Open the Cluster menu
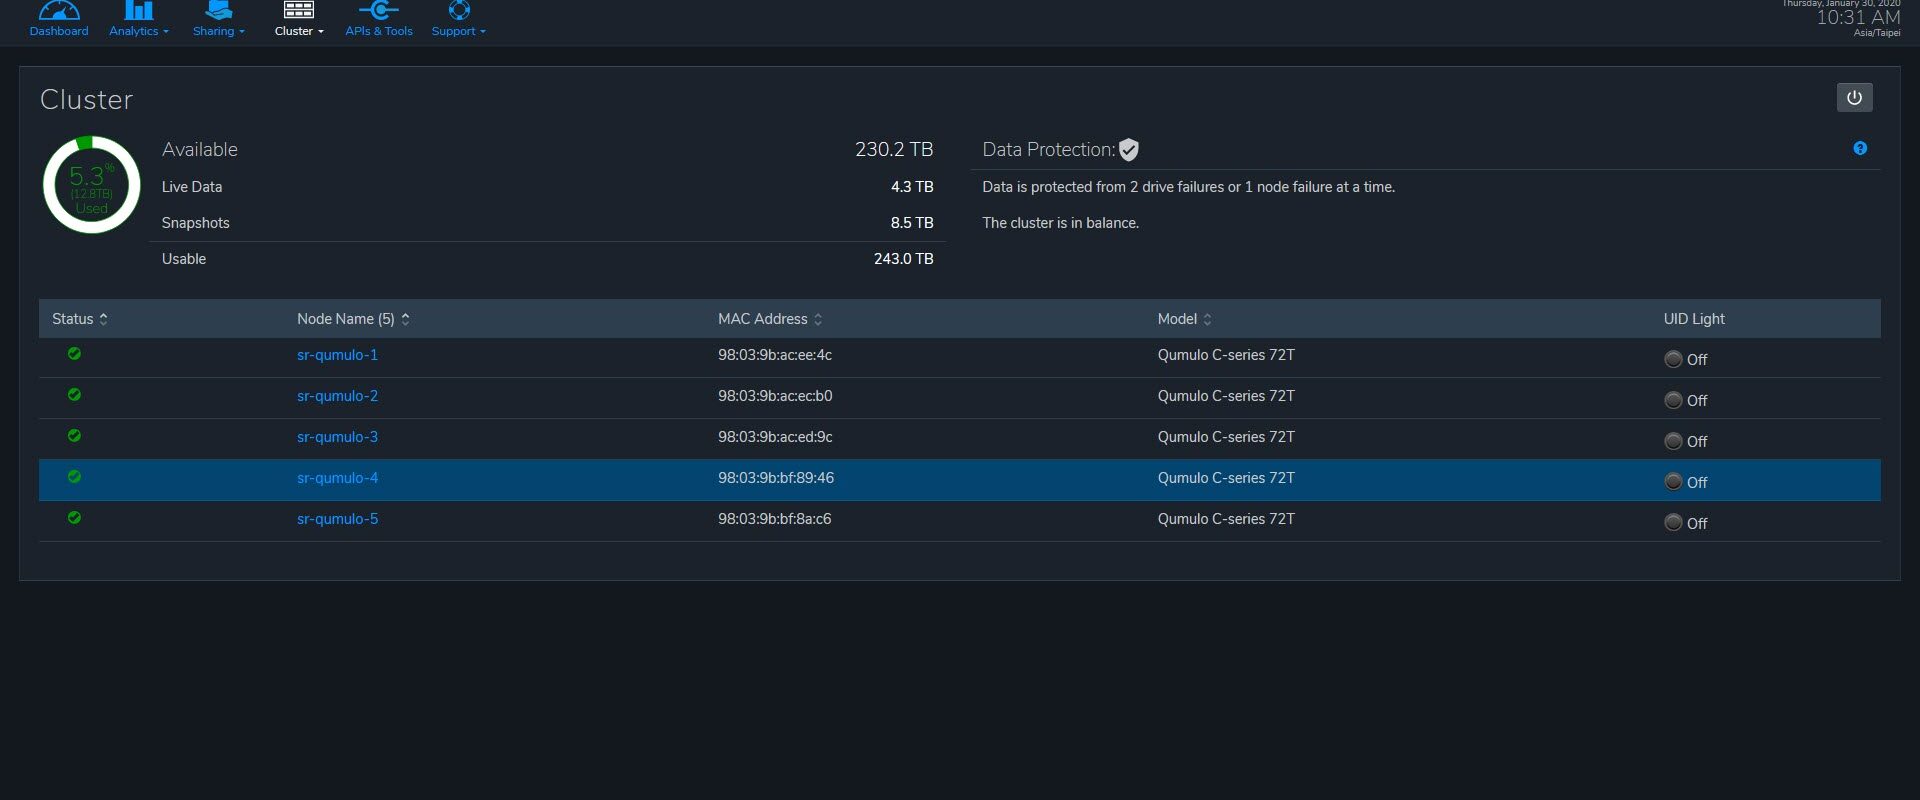This screenshot has width=1920, height=800. click(299, 31)
